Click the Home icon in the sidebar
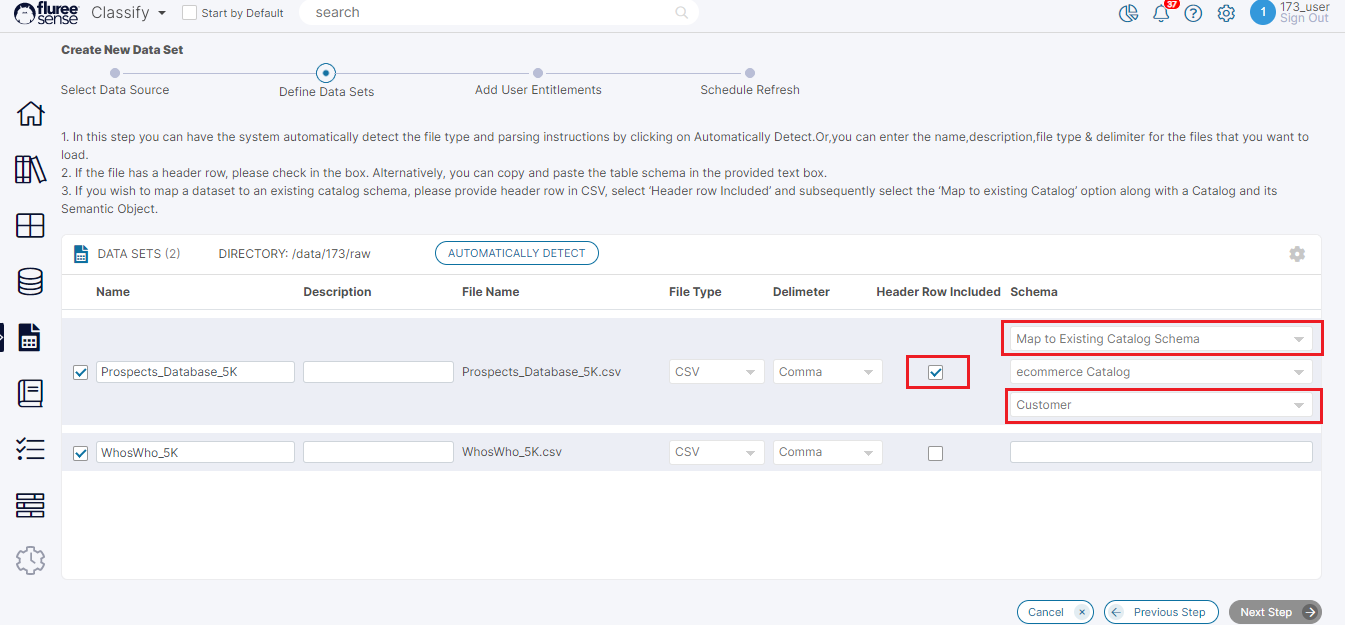This screenshot has width=1345, height=625. [30, 114]
